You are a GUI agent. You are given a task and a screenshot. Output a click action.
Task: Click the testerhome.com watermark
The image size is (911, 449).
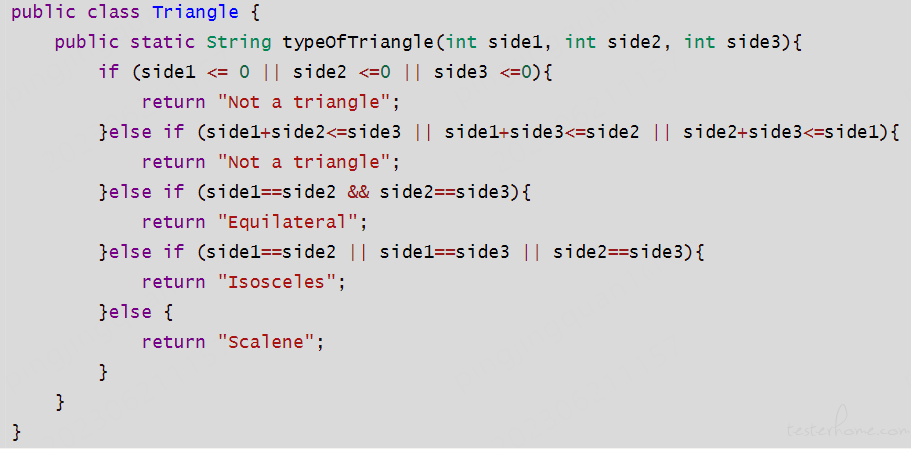(x=846, y=428)
